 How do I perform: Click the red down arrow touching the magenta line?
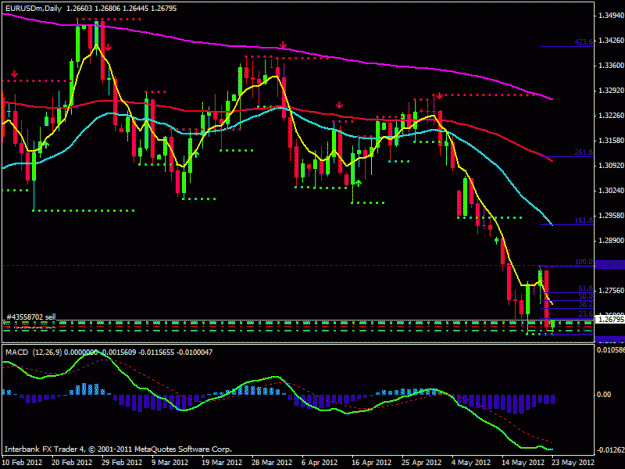click(x=283, y=45)
